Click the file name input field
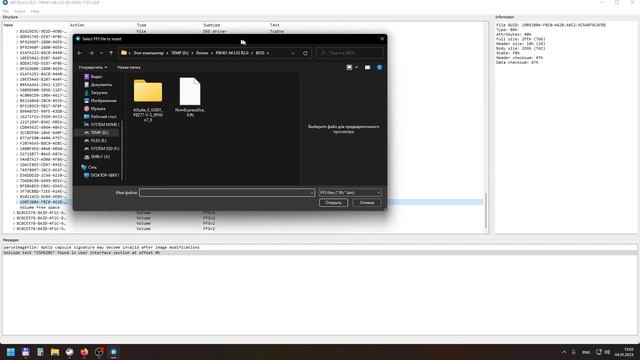This screenshot has height=360, width=640. pyautogui.click(x=227, y=193)
